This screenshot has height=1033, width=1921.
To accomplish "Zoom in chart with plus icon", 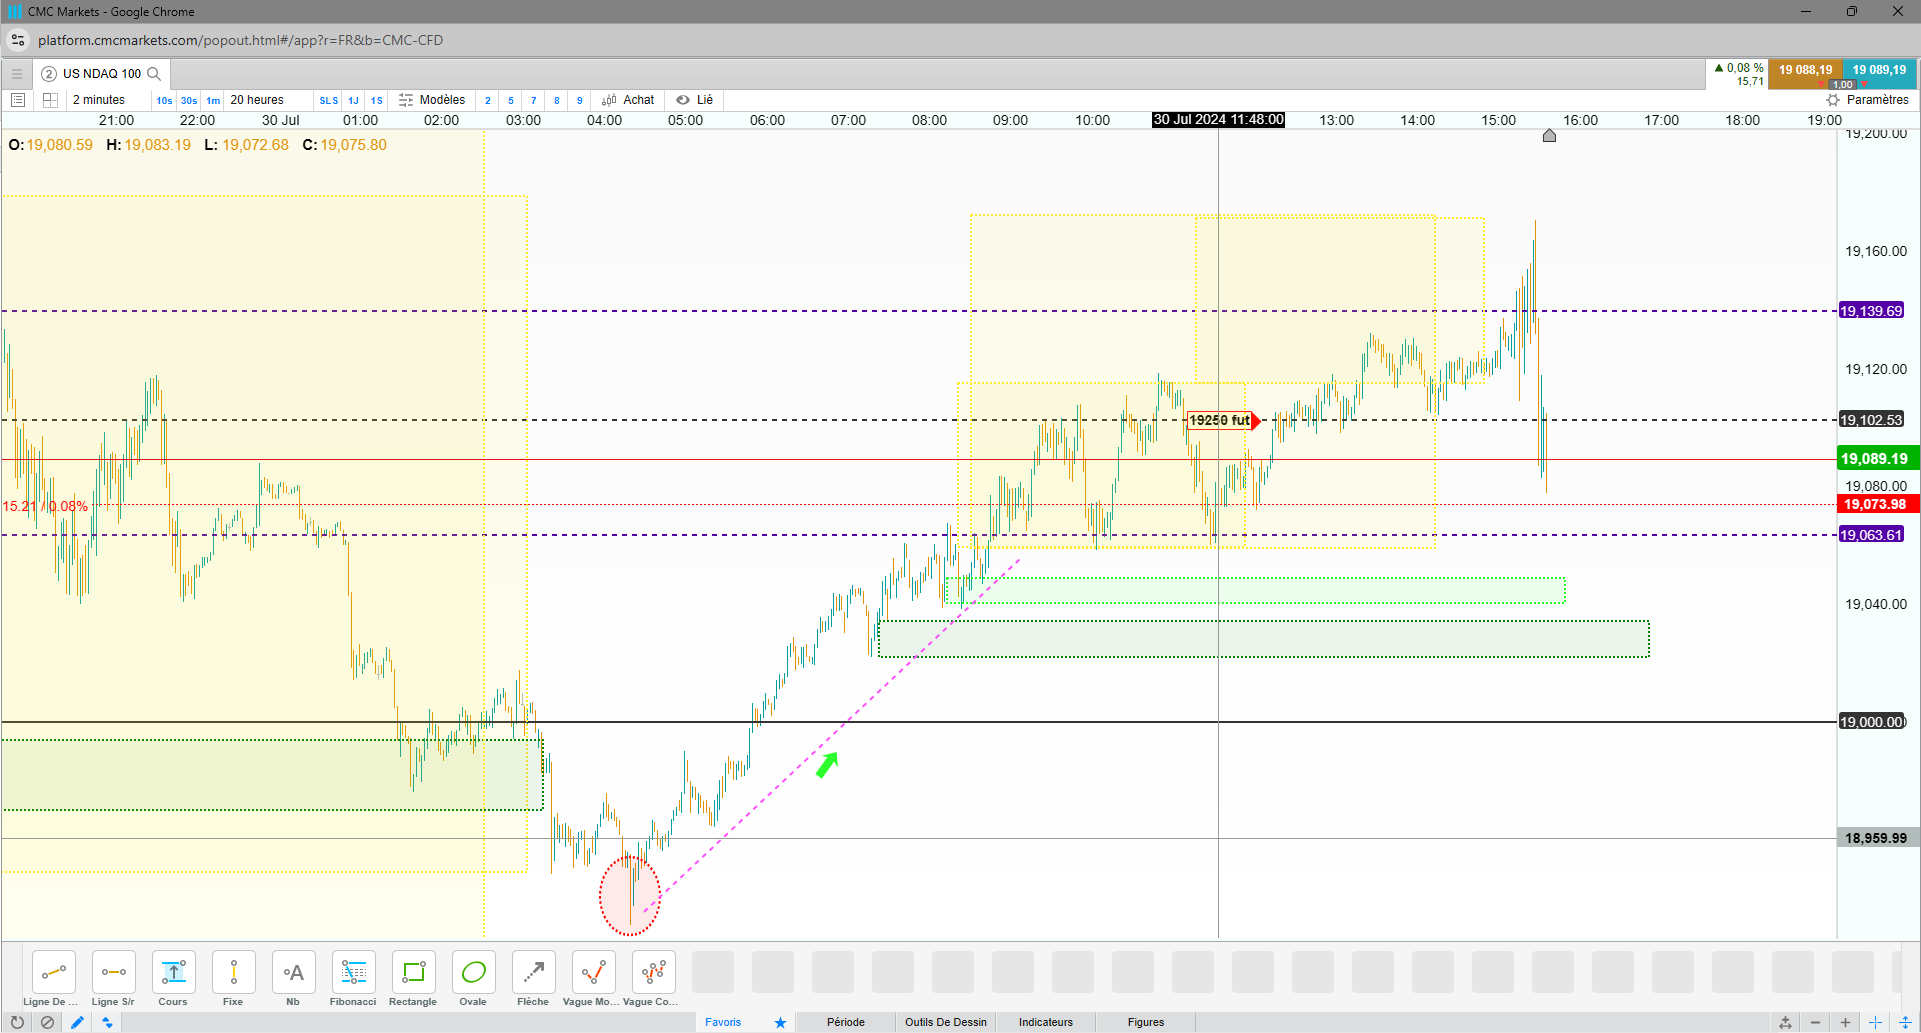I will pyautogui.click(x=1845, y=1022).
